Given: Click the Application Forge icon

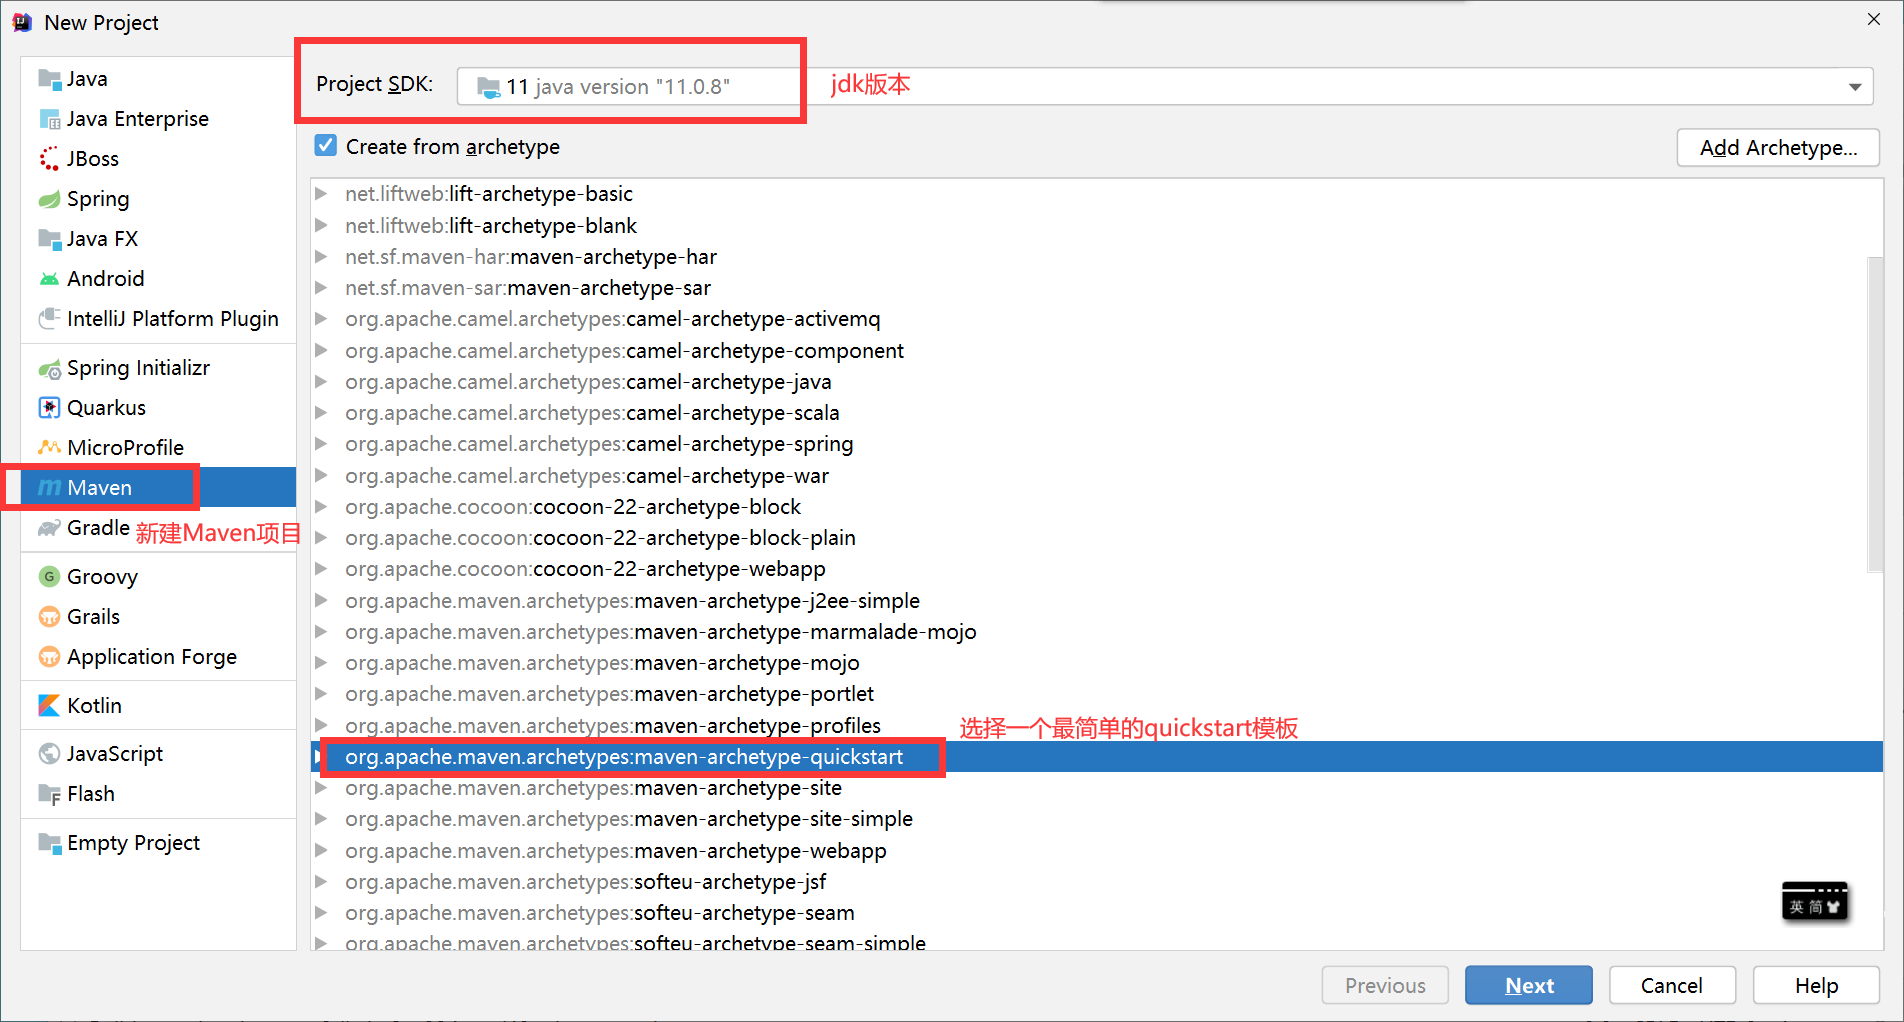Looking at the screenshot, I should pos(49,657).
